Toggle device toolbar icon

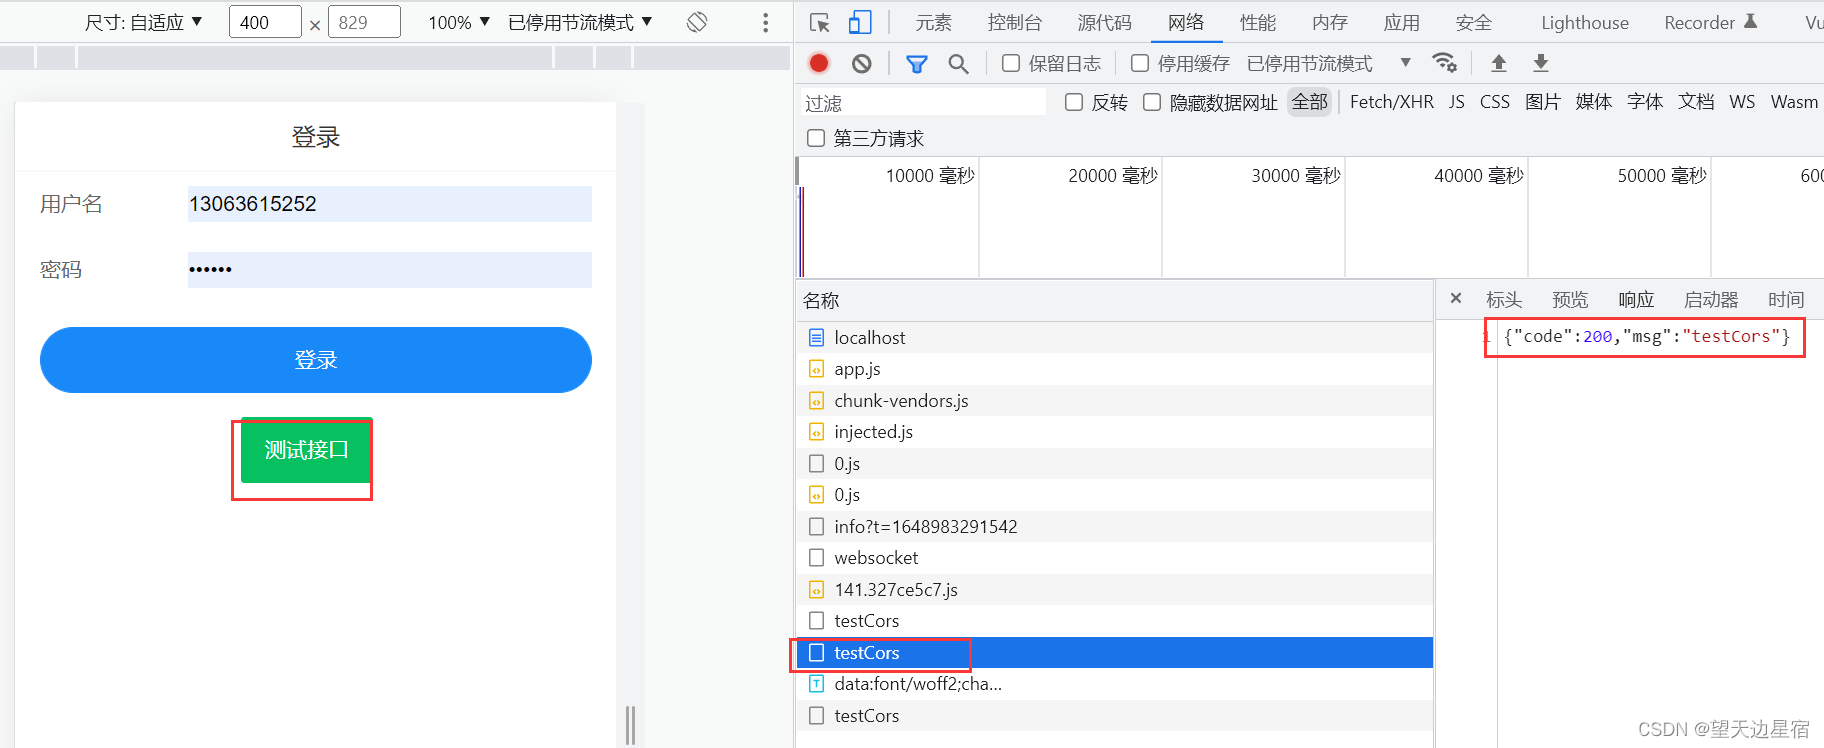(x=860, y=22)
